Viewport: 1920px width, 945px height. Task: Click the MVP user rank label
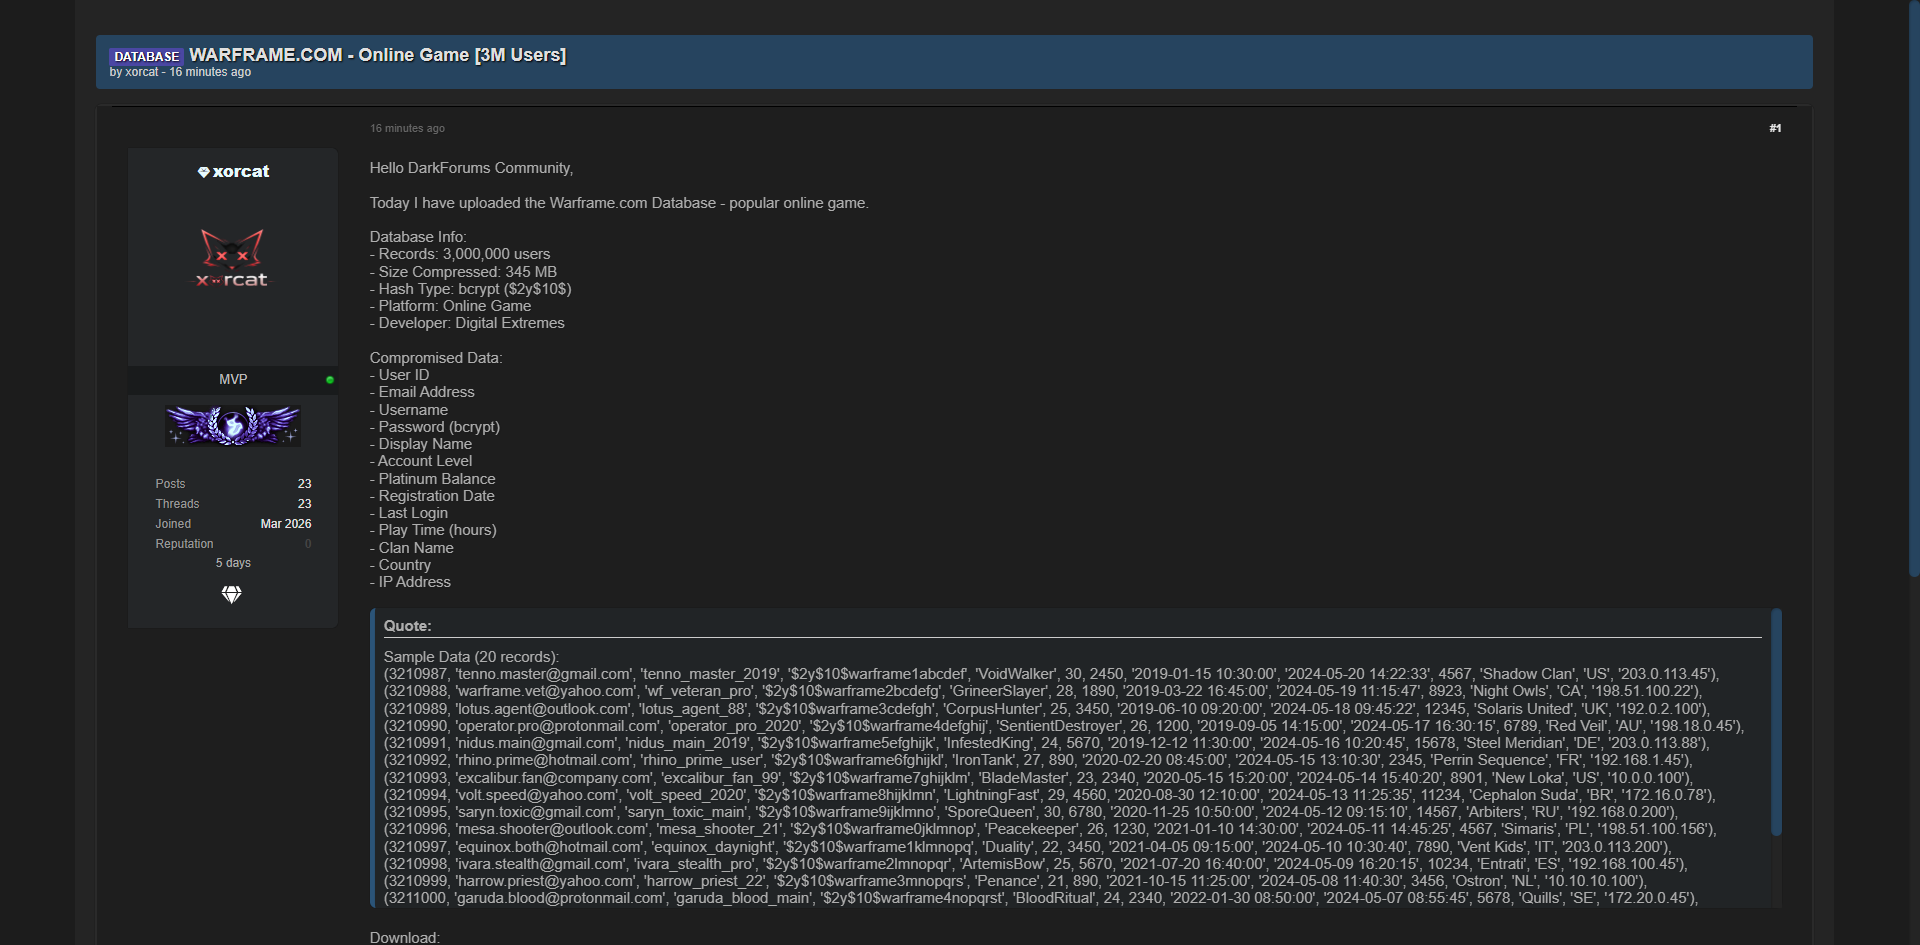tap(233, 380)
